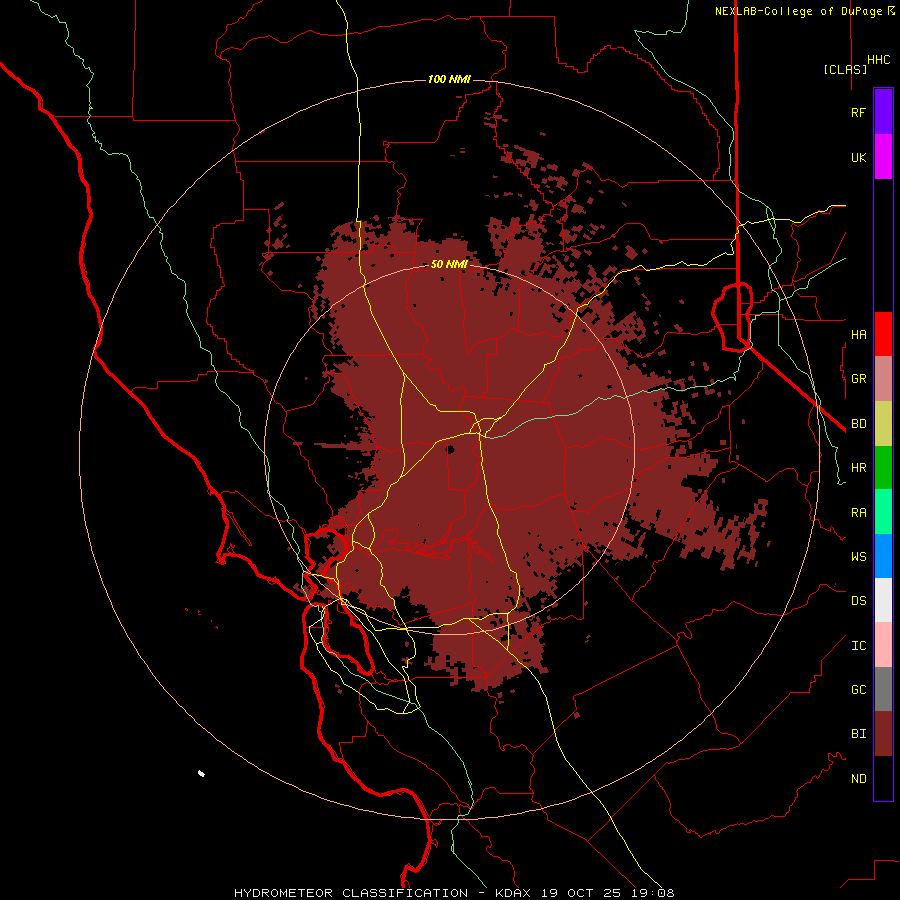Click the BD yellow legend swatch
Viewport: 900px width, 900px height.
883,424
